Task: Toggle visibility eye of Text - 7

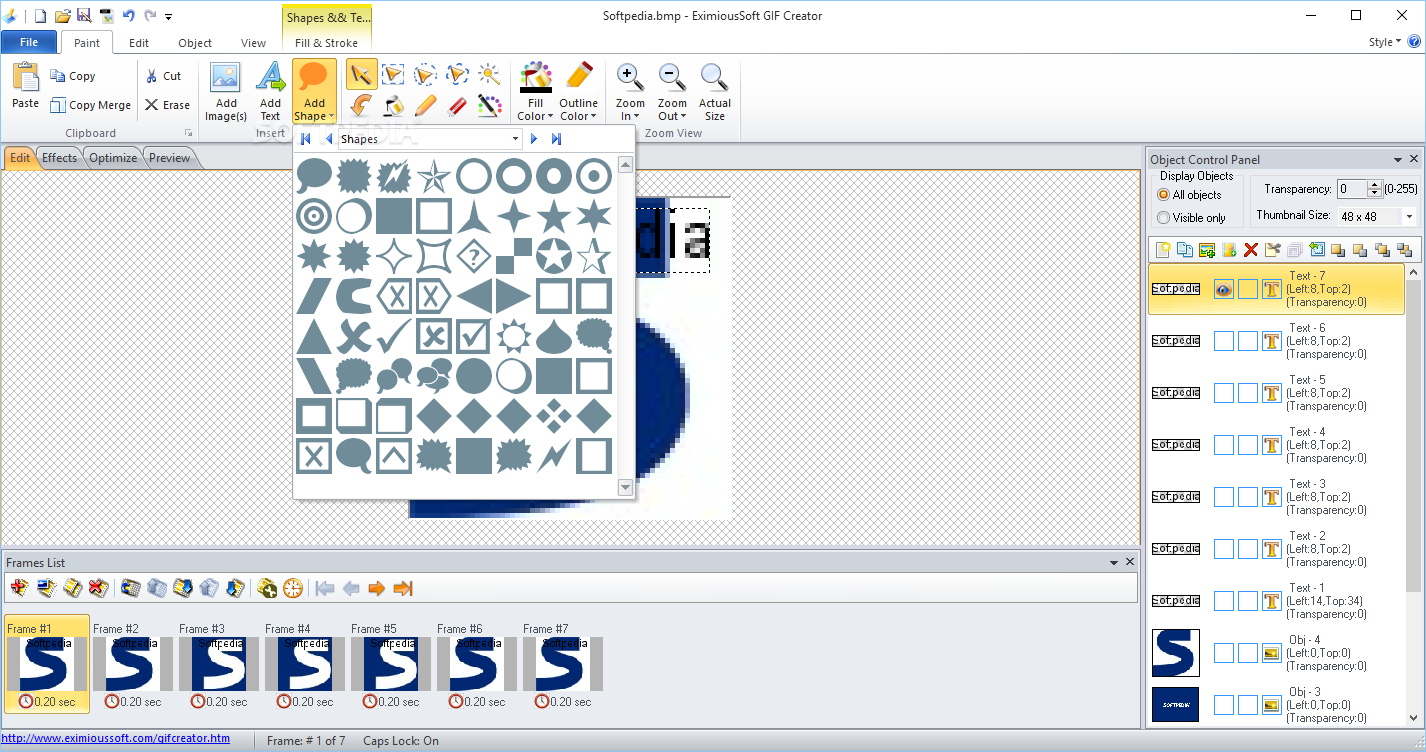Action: (1224, 289)
